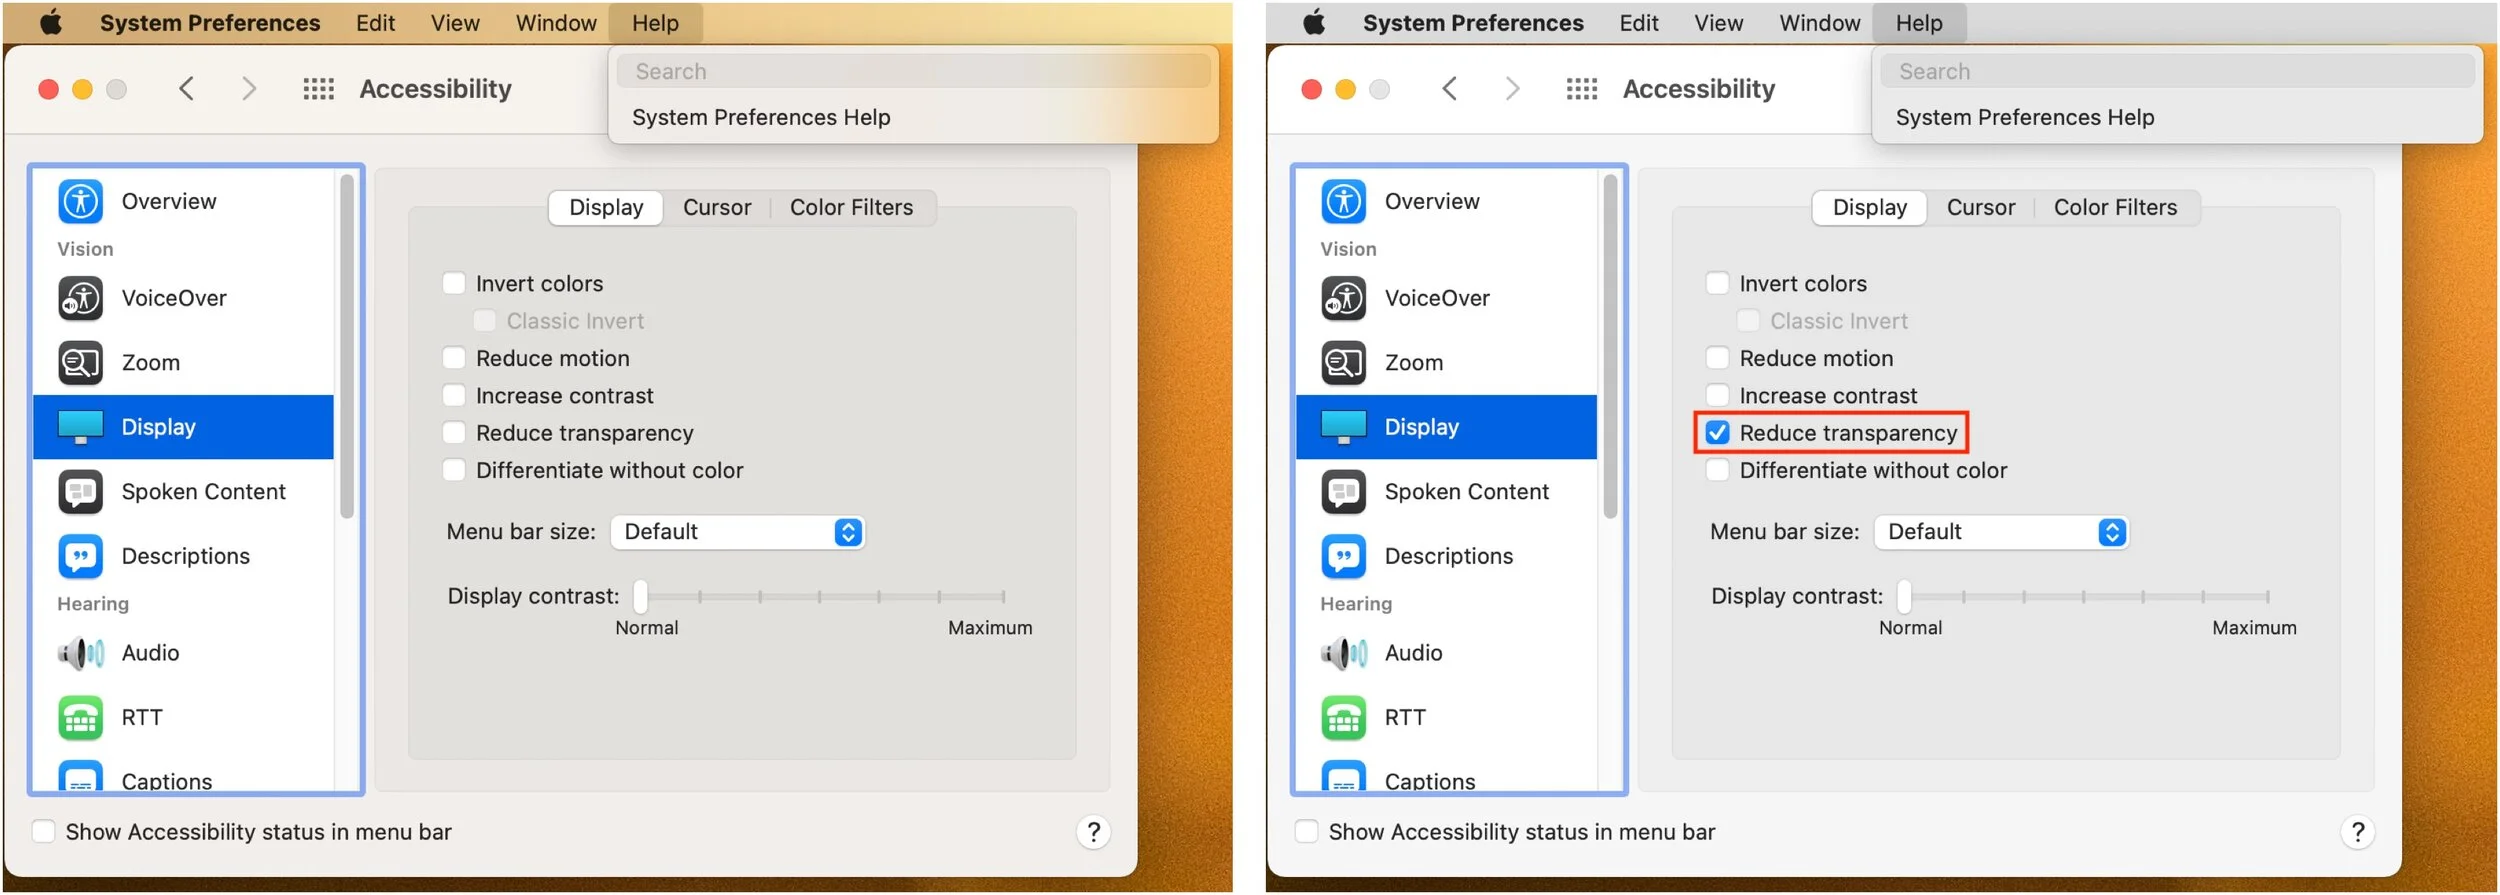Switch to Color Filters tab in left window
The image size is (2500, 895).
[851, 208]
